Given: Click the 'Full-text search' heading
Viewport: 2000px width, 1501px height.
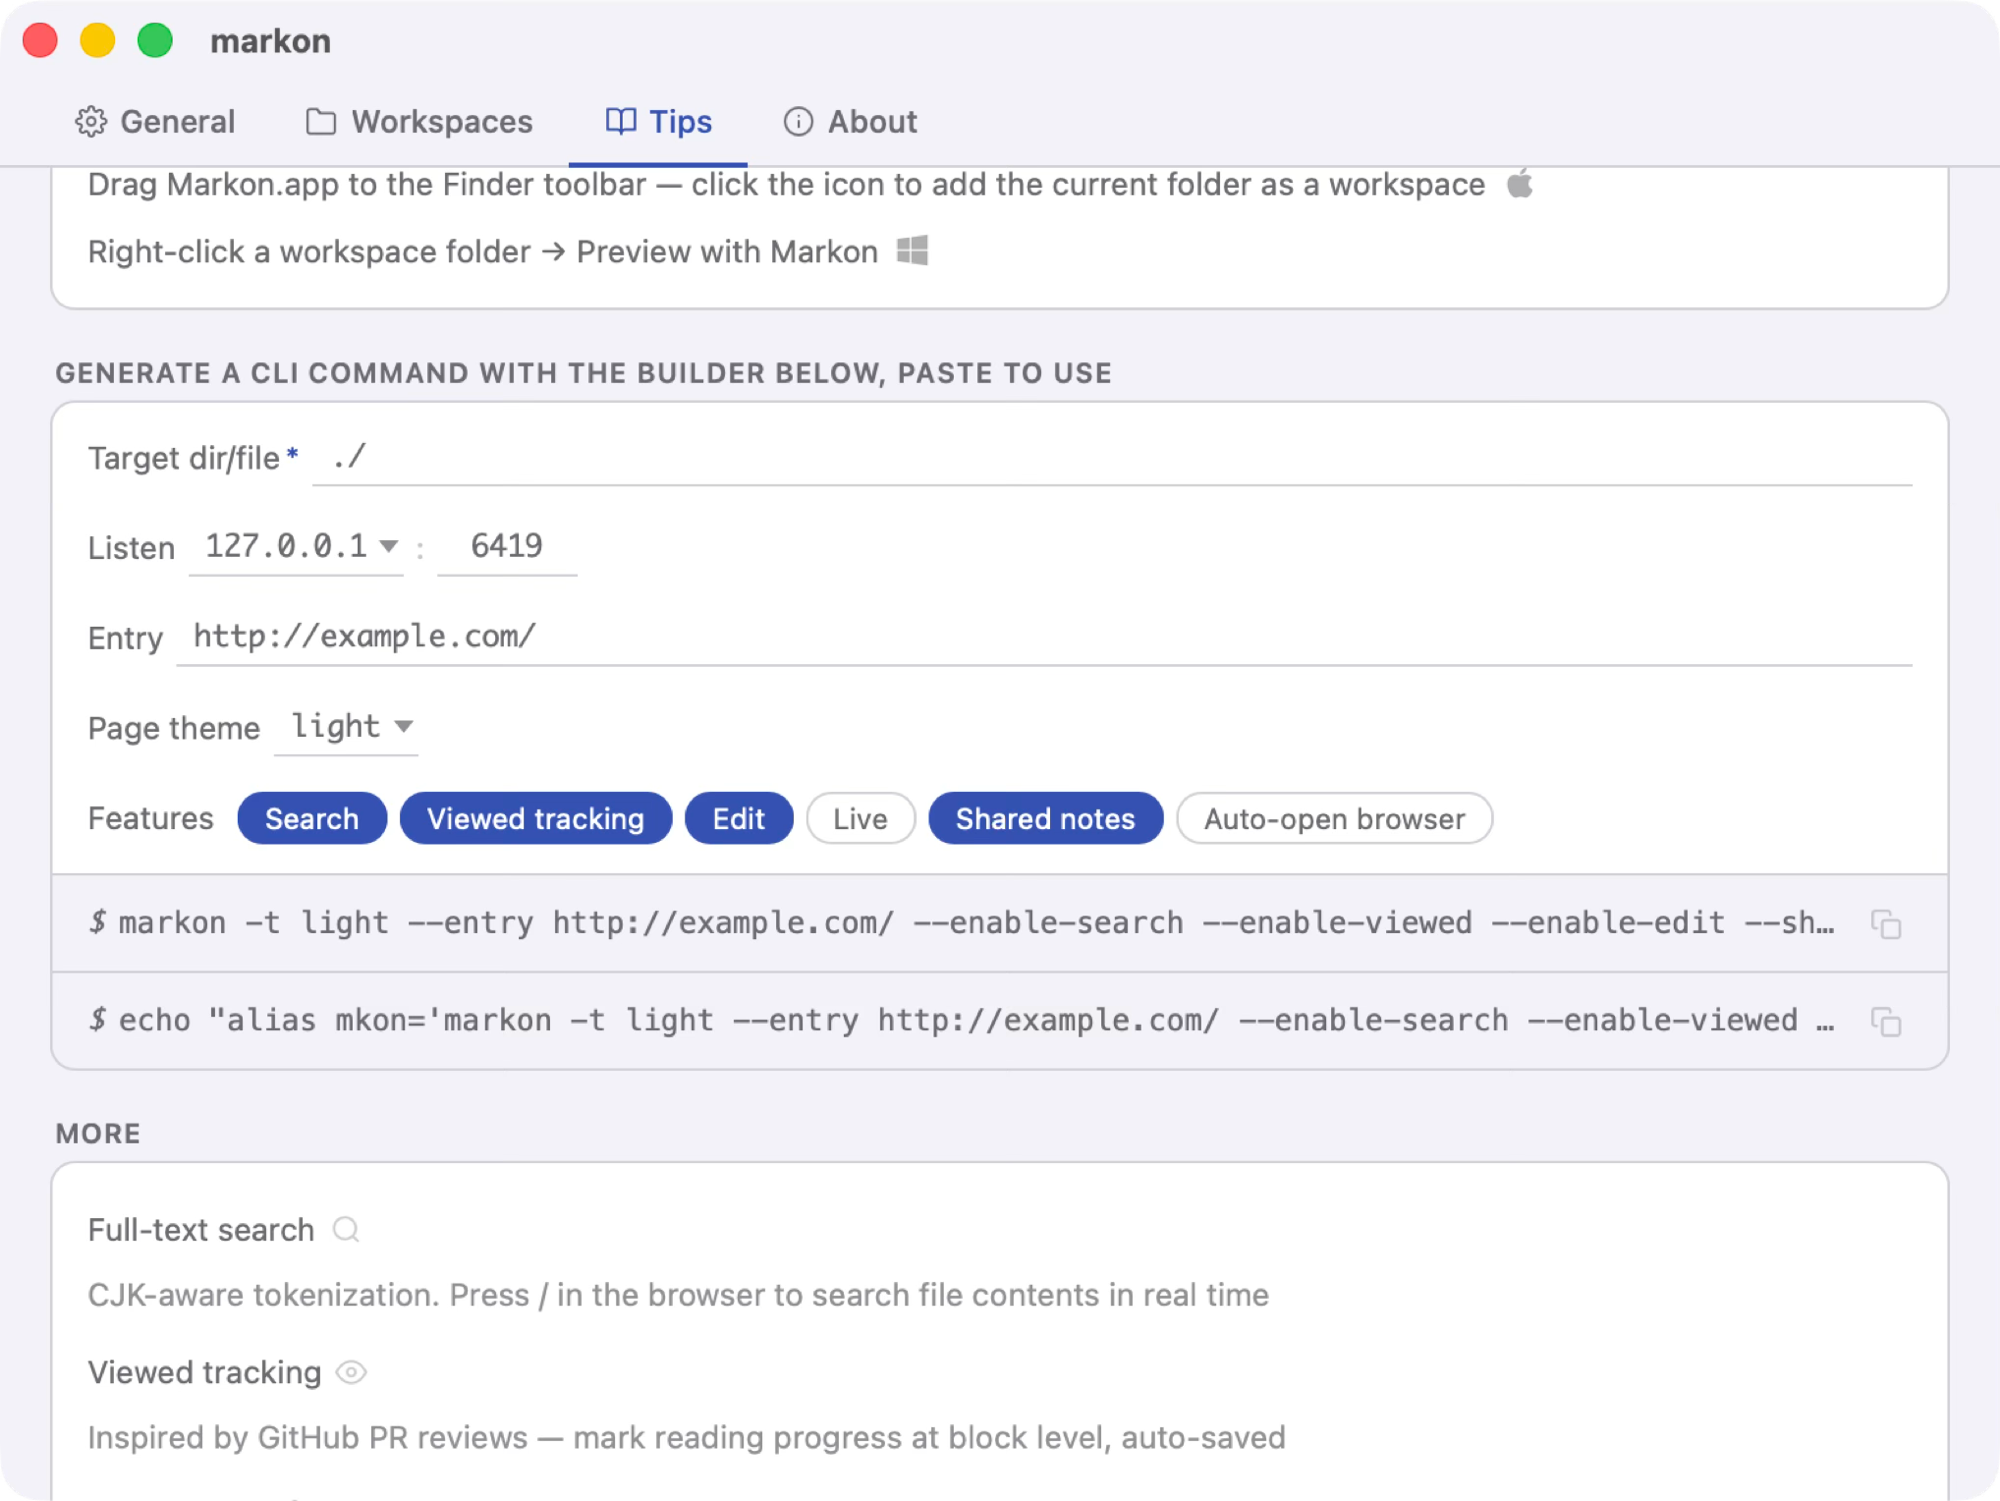Looking at the screenshot, I should (201, 1230).
